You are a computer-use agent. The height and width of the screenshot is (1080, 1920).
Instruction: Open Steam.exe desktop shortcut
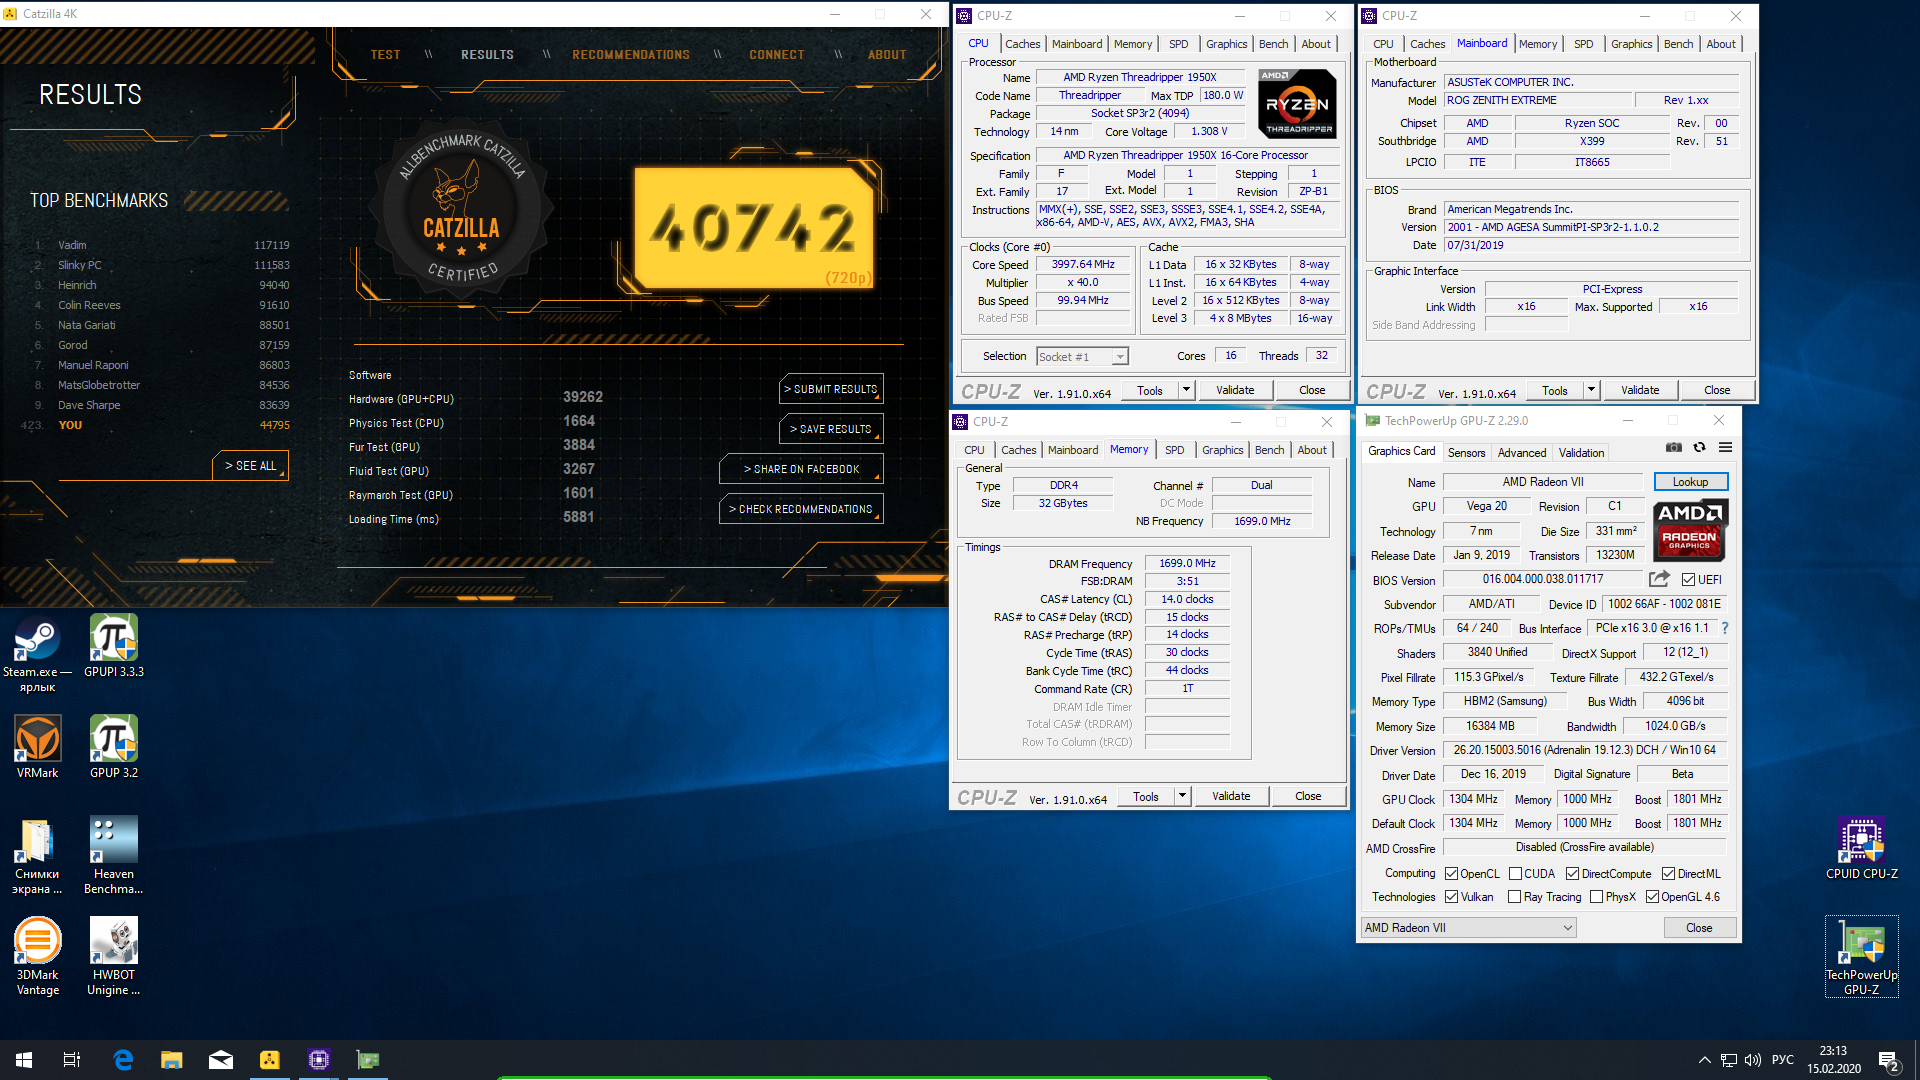click(37, 653)
